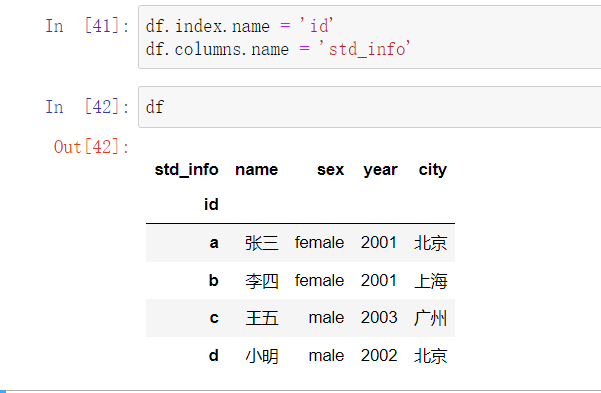Viewport: 601px width, 393px height.
Task: Click row index label b
Action: (213, 280)
